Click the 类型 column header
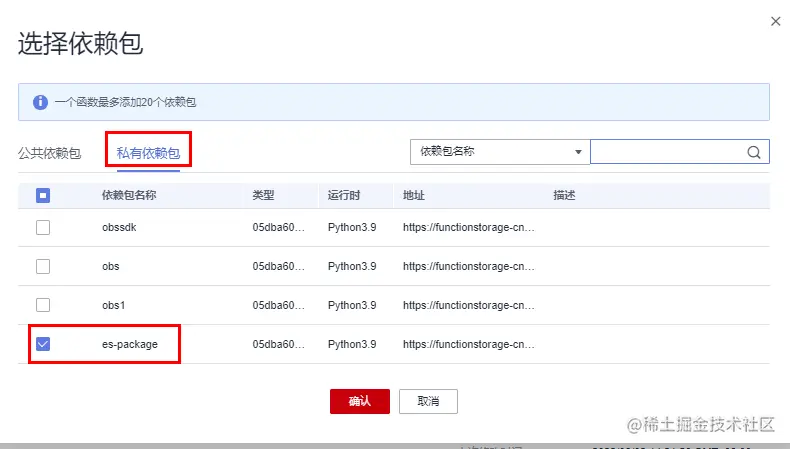Screen dimensions: 790x449 point(263,196)
